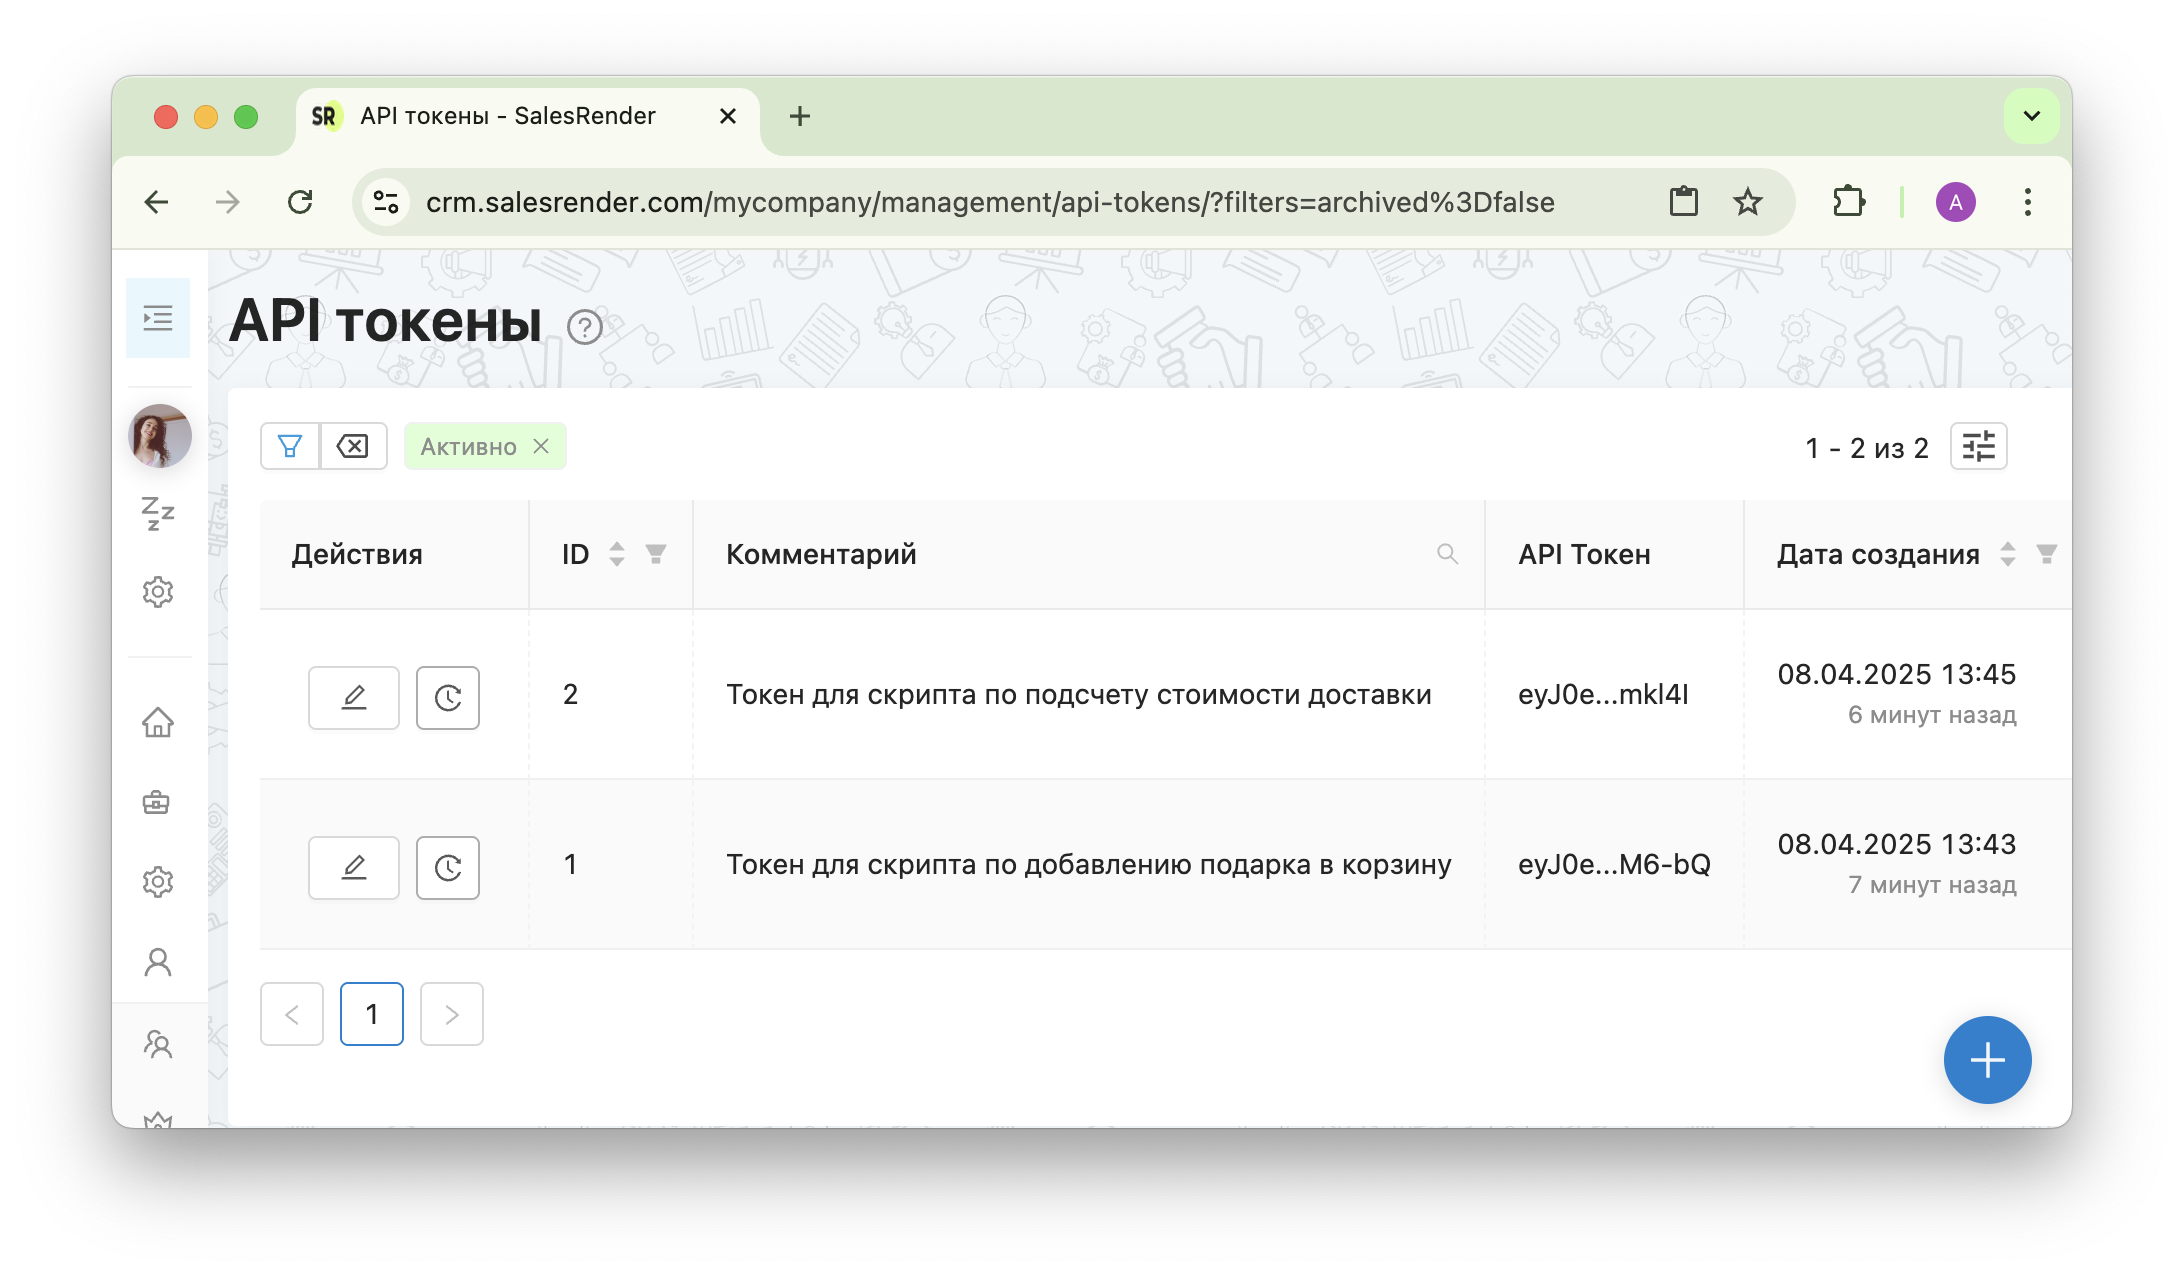Open a new browser tab
This screenshot has height=1276, width=2184.
(800, 116)
